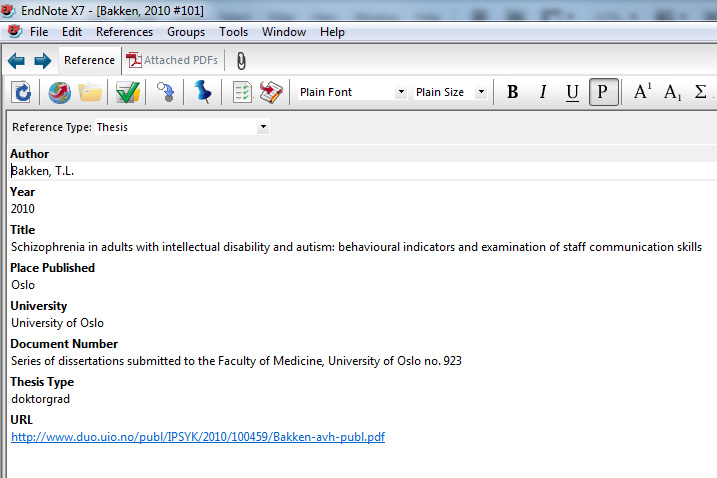
Task: Click the blue pushpin insert citation icon
Action: 203,92
